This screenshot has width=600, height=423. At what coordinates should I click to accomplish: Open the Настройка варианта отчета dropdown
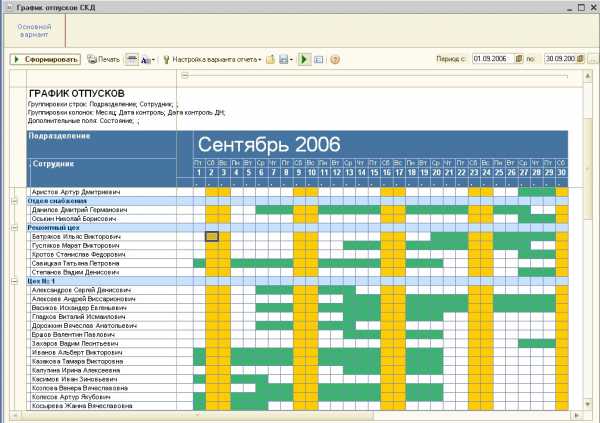point(213,59)
